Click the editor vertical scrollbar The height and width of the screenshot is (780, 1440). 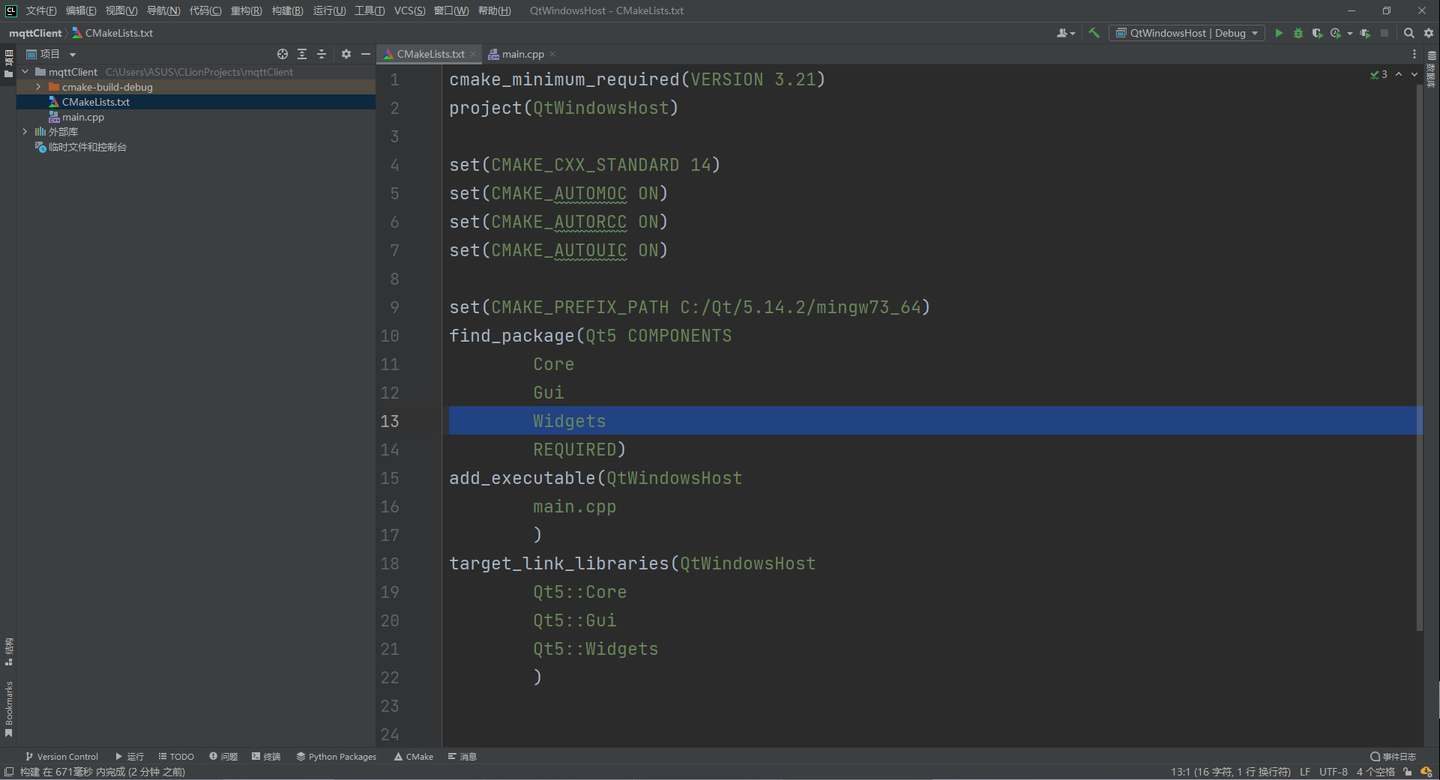[1419, 357]
